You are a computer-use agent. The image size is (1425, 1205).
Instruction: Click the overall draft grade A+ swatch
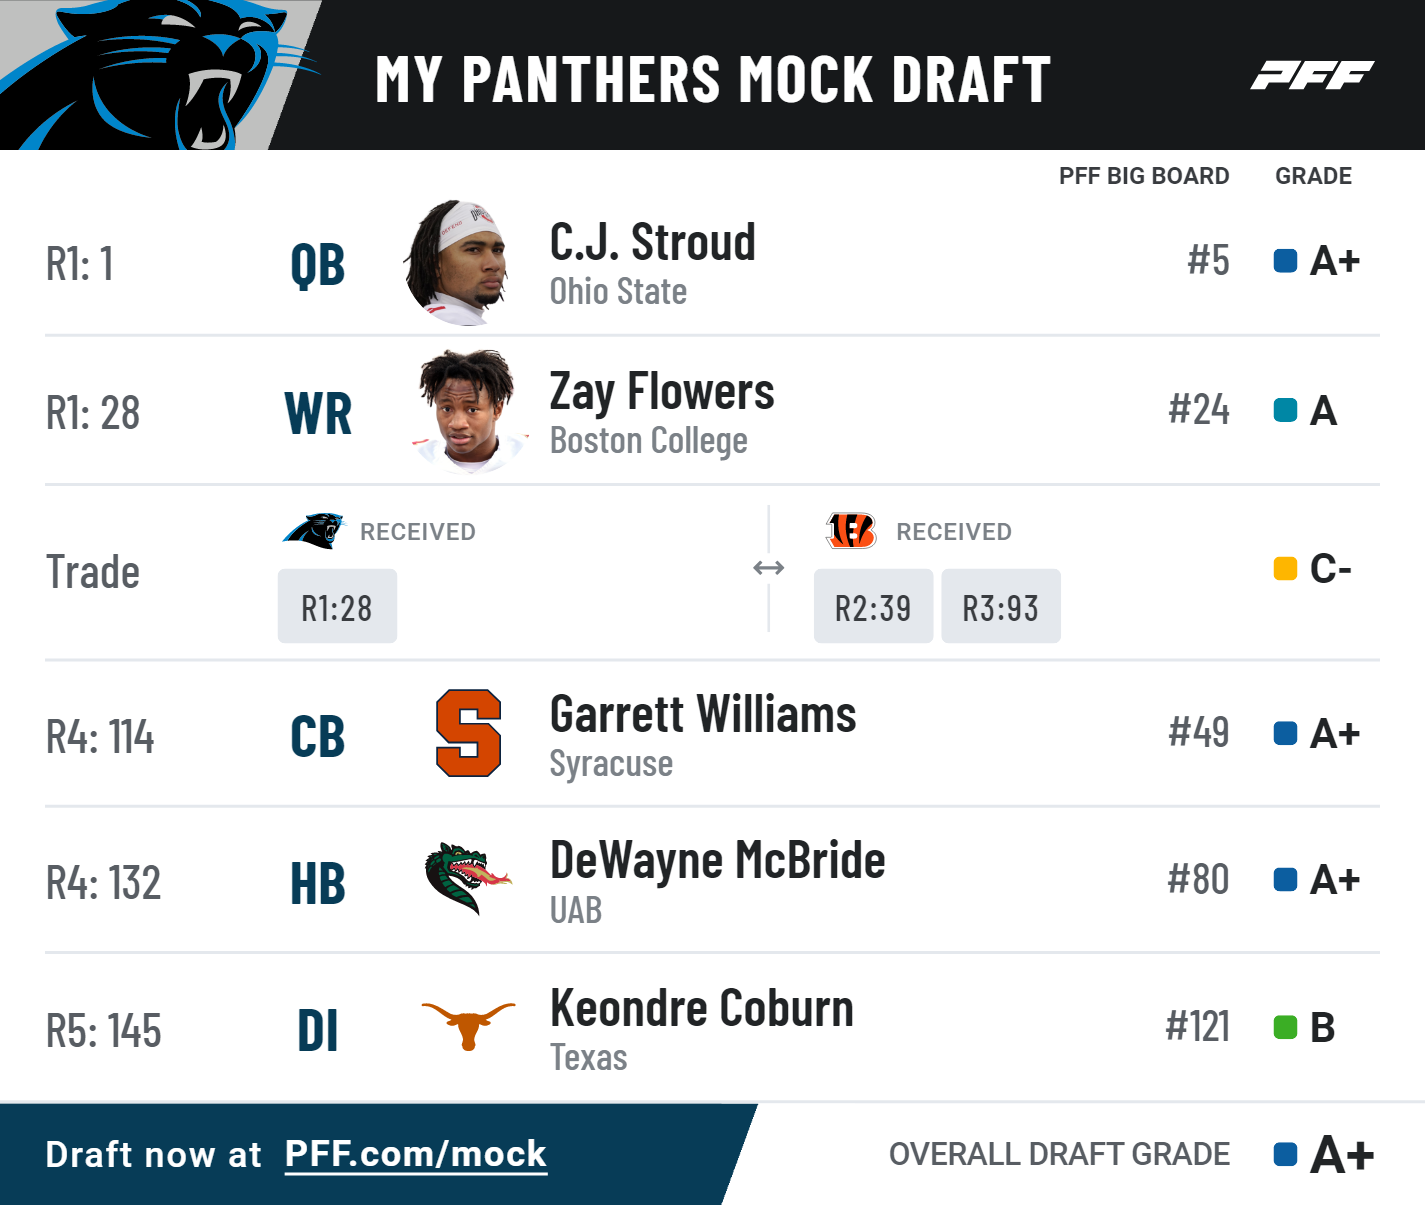[x=1286, y=1154]
